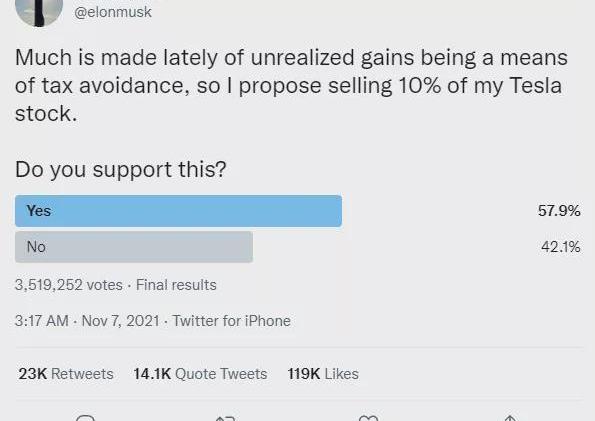Viewport: 595px width, 421px height.
Task: Show the 119K Likes list
Action: click(x=323, y=374)
